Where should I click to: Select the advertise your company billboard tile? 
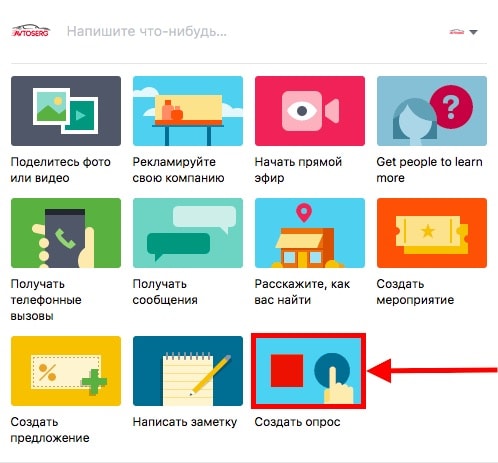point(188,111)
